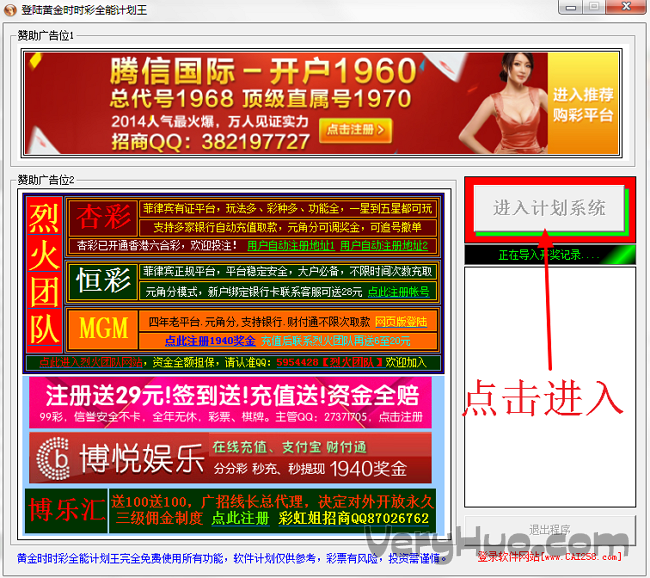Click the 进入计划系统 button
This screenshot has width=650, height=578.
[x=549, y=208]
